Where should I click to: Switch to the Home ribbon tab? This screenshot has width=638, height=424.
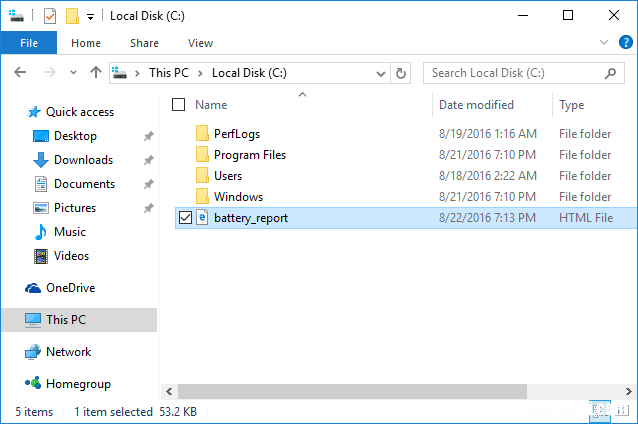pos(86,43)
